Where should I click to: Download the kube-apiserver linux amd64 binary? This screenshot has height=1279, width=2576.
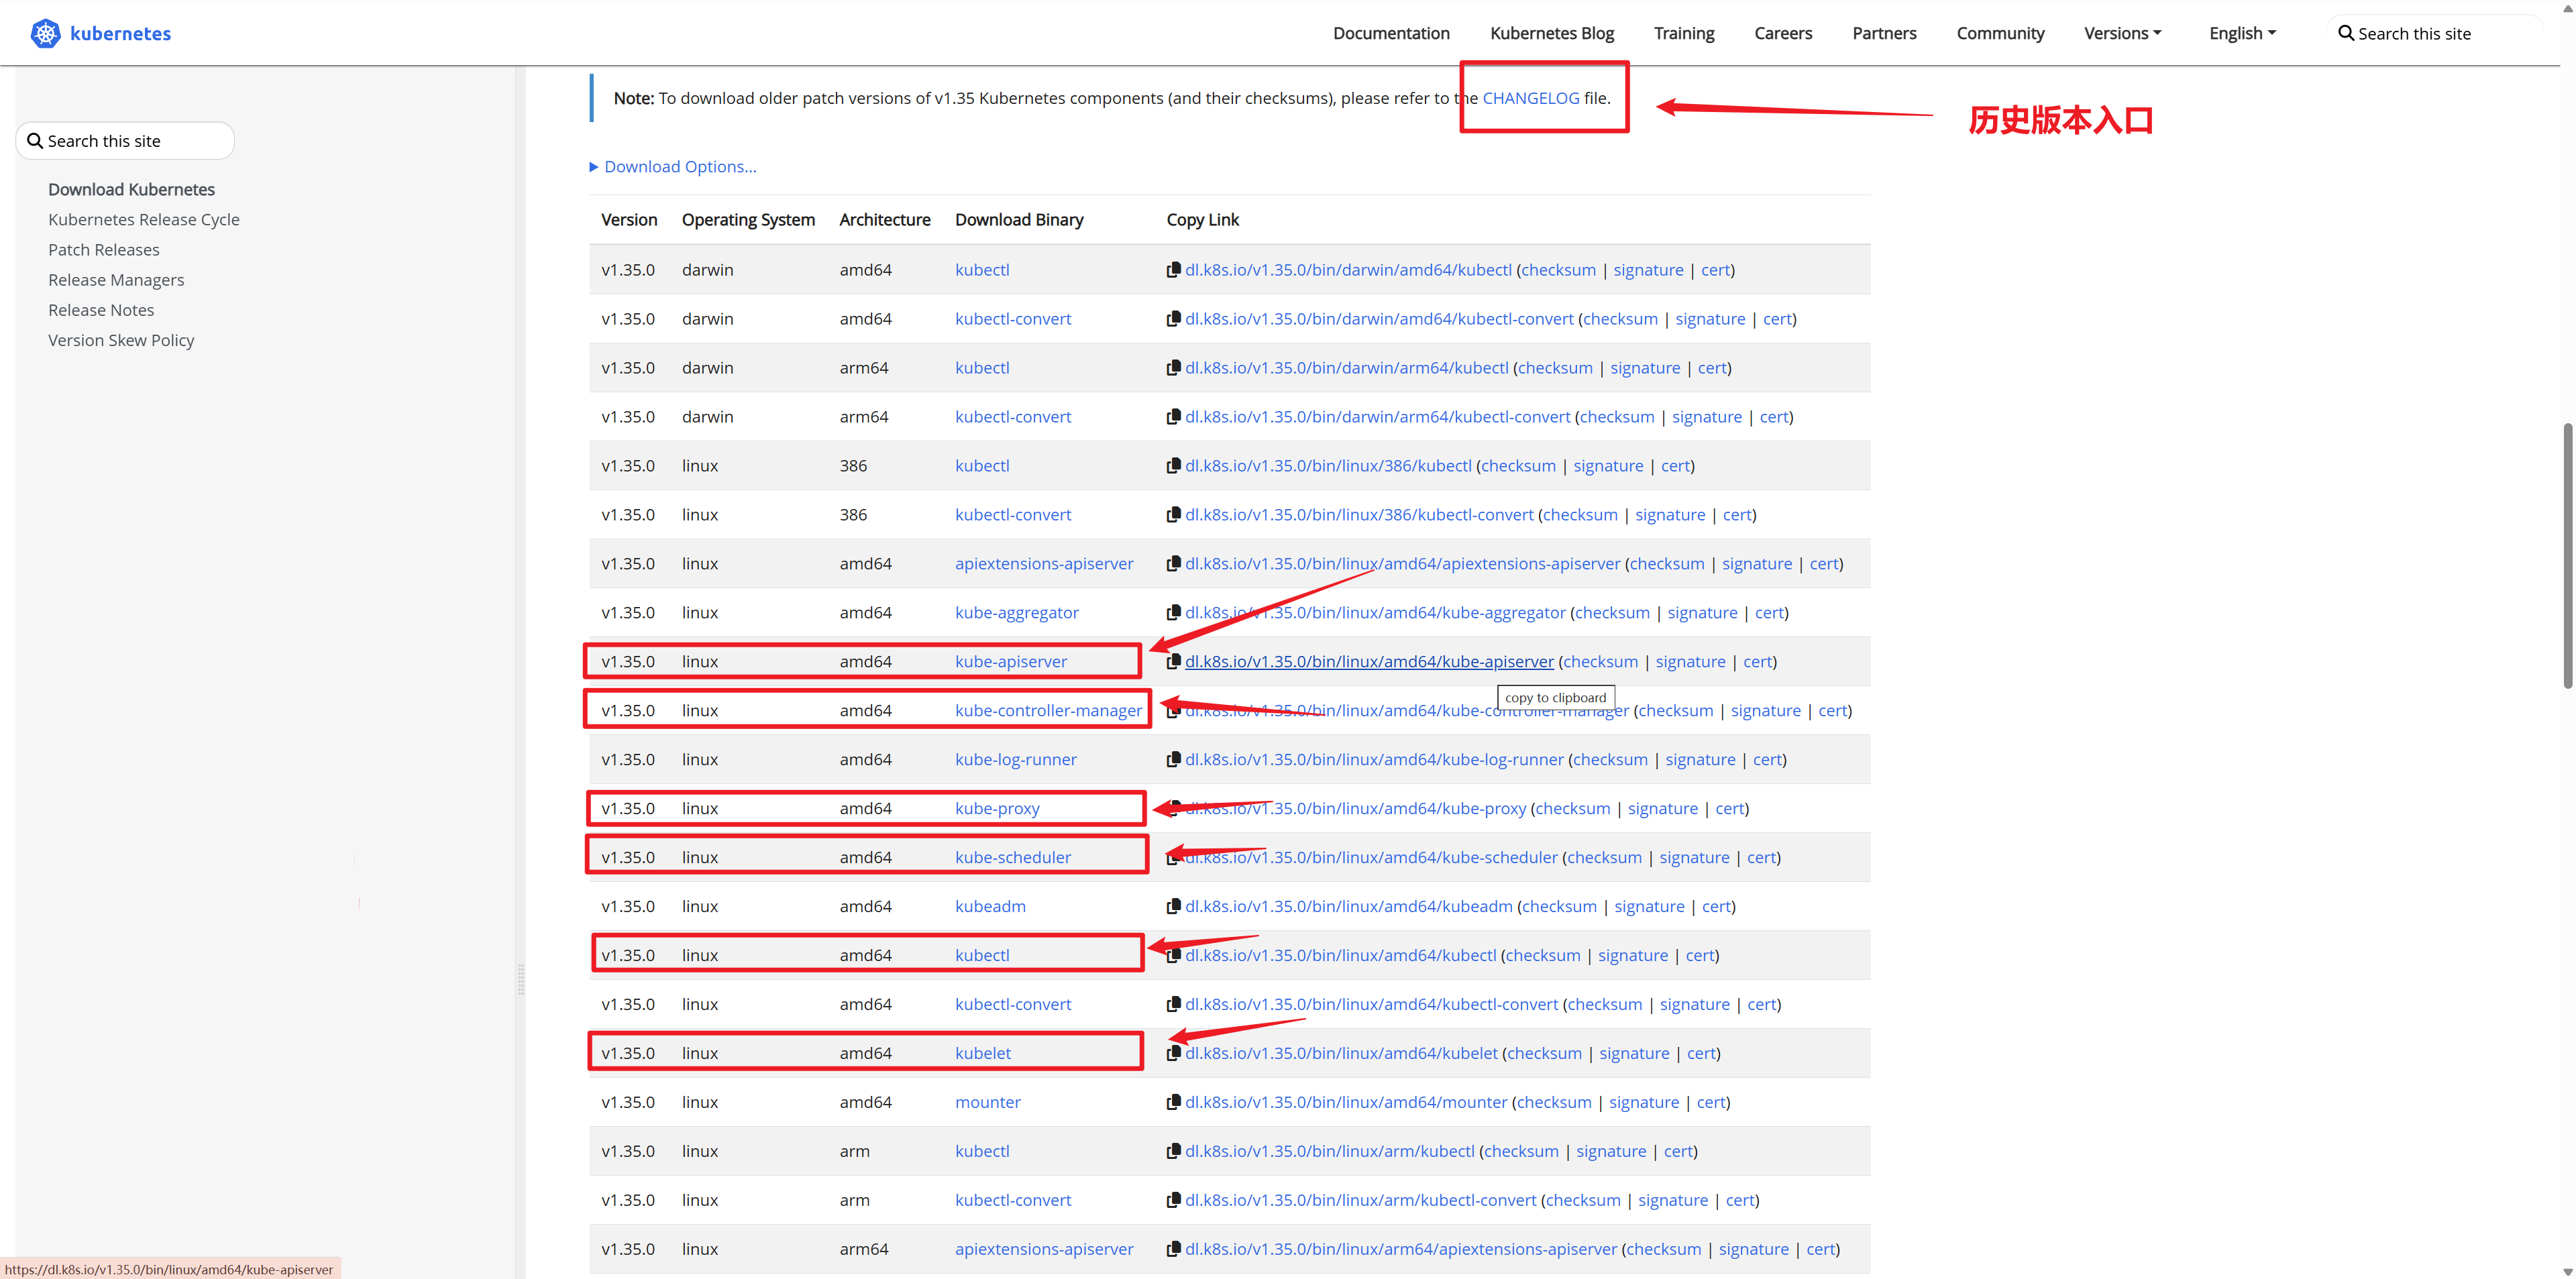pos(1010,662)
